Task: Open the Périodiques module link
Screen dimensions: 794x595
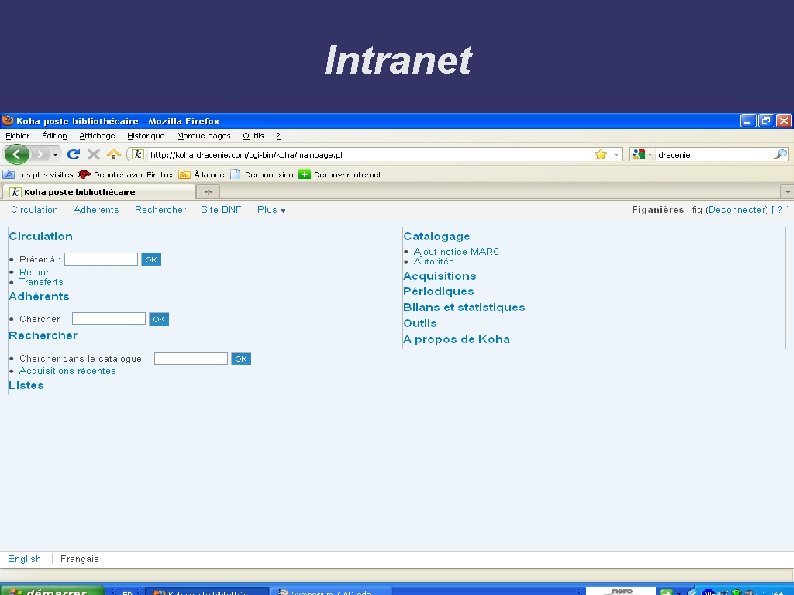Action: [439, 291]
